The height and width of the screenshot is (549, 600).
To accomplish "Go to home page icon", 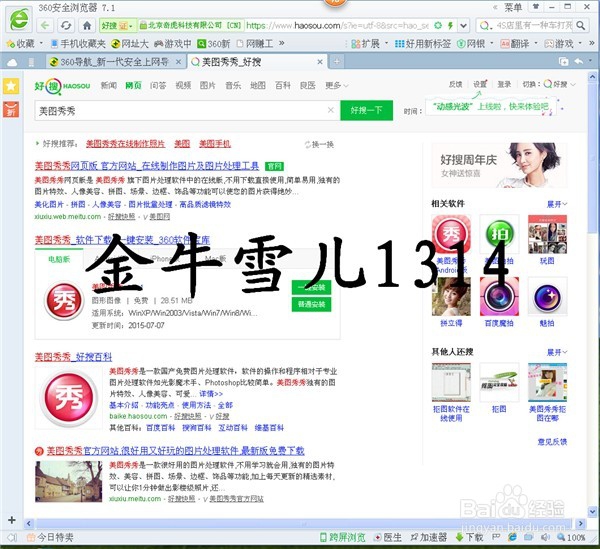I will [87, 26].
